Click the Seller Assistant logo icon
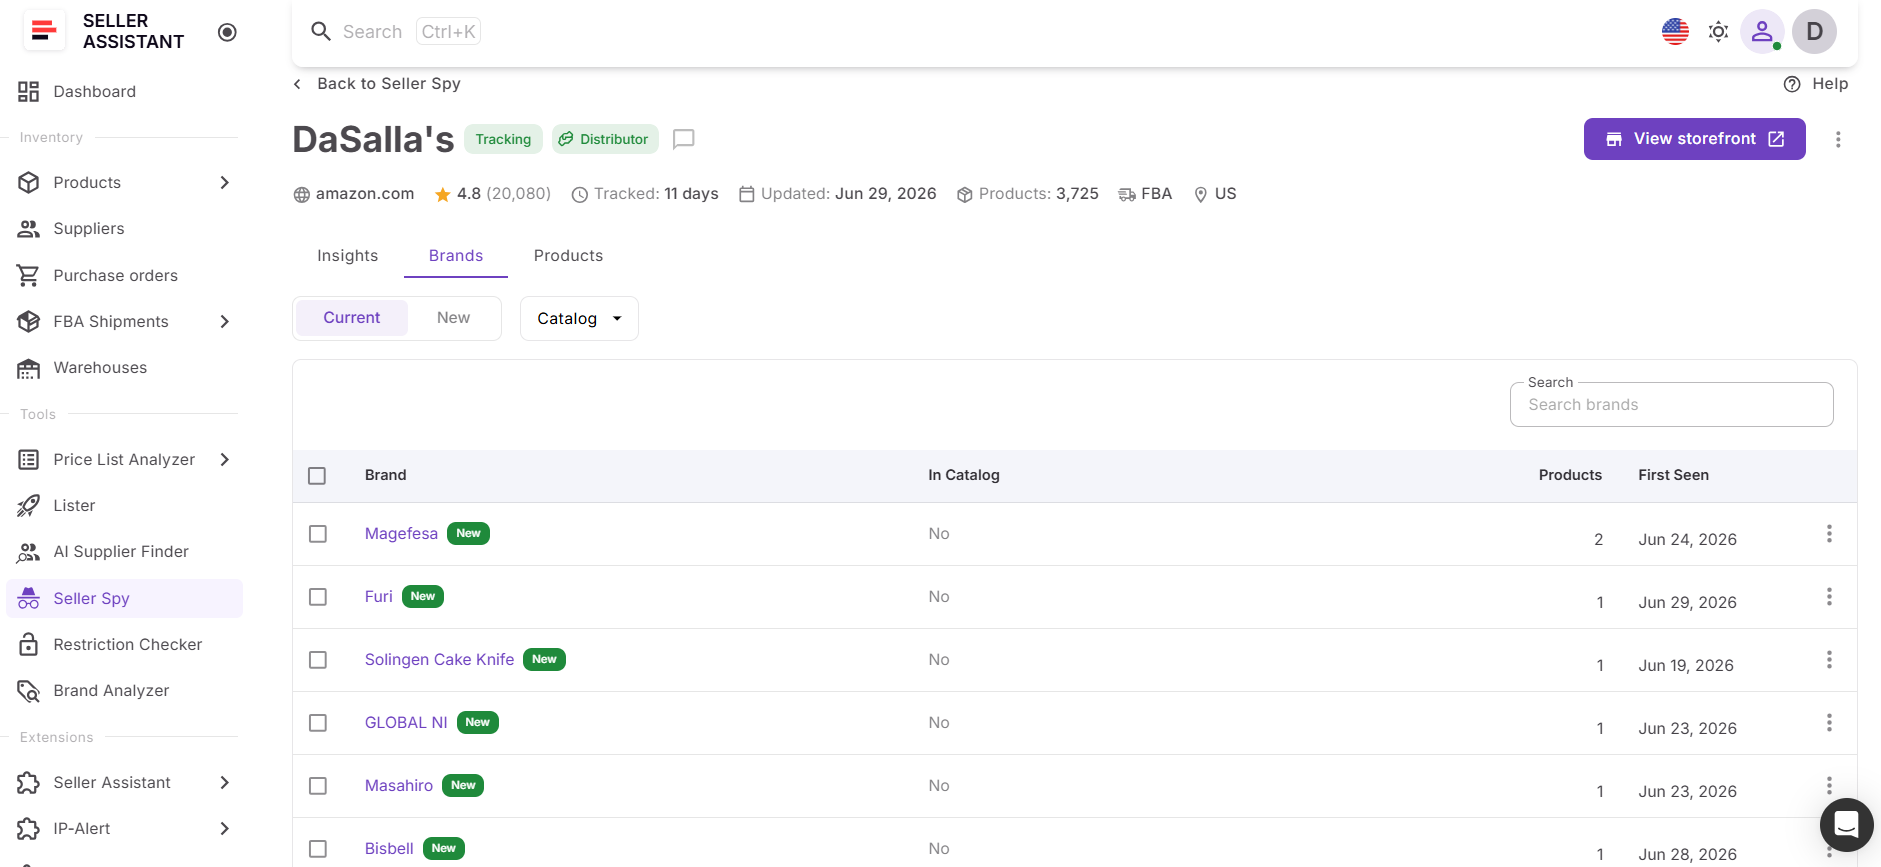 coord(43,31)
